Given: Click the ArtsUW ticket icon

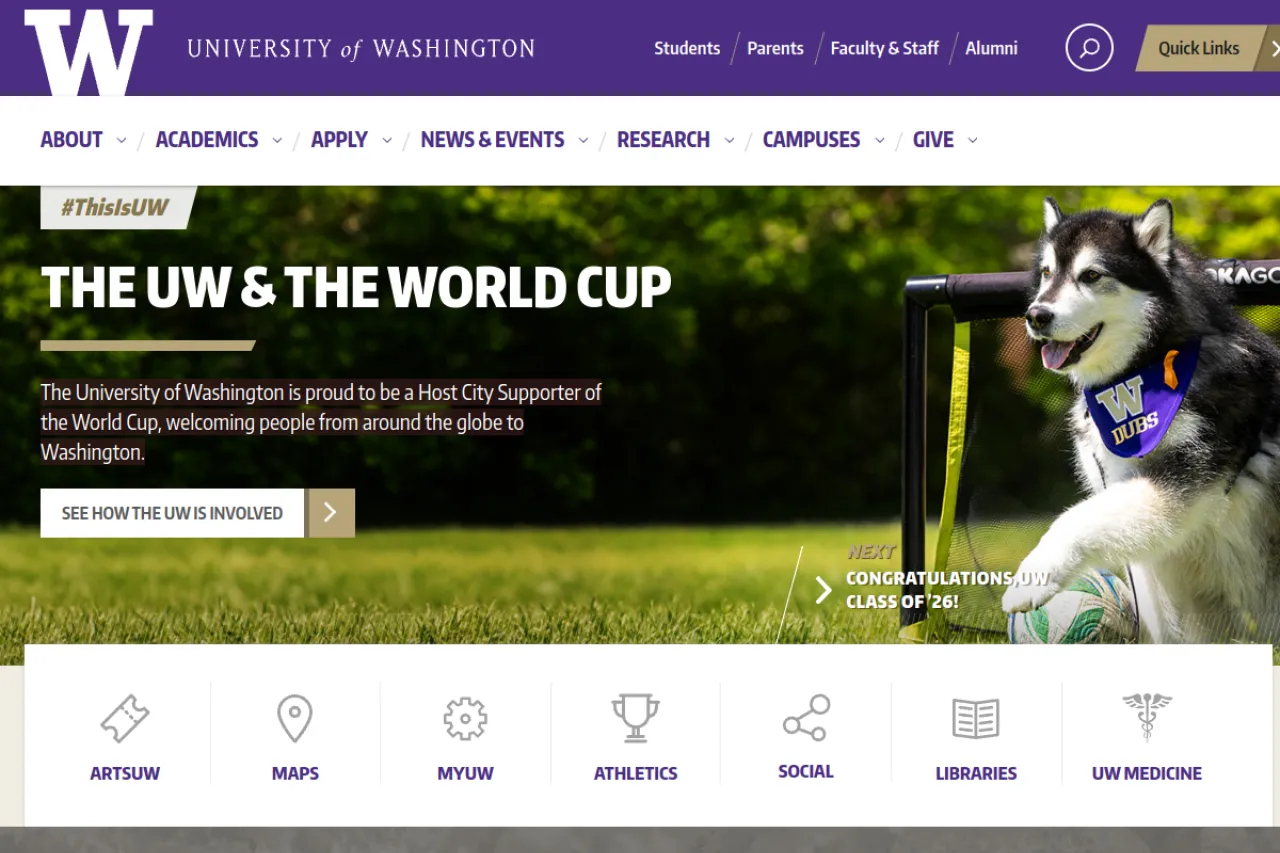Looking at the screenshot, I should pos(125,718).
